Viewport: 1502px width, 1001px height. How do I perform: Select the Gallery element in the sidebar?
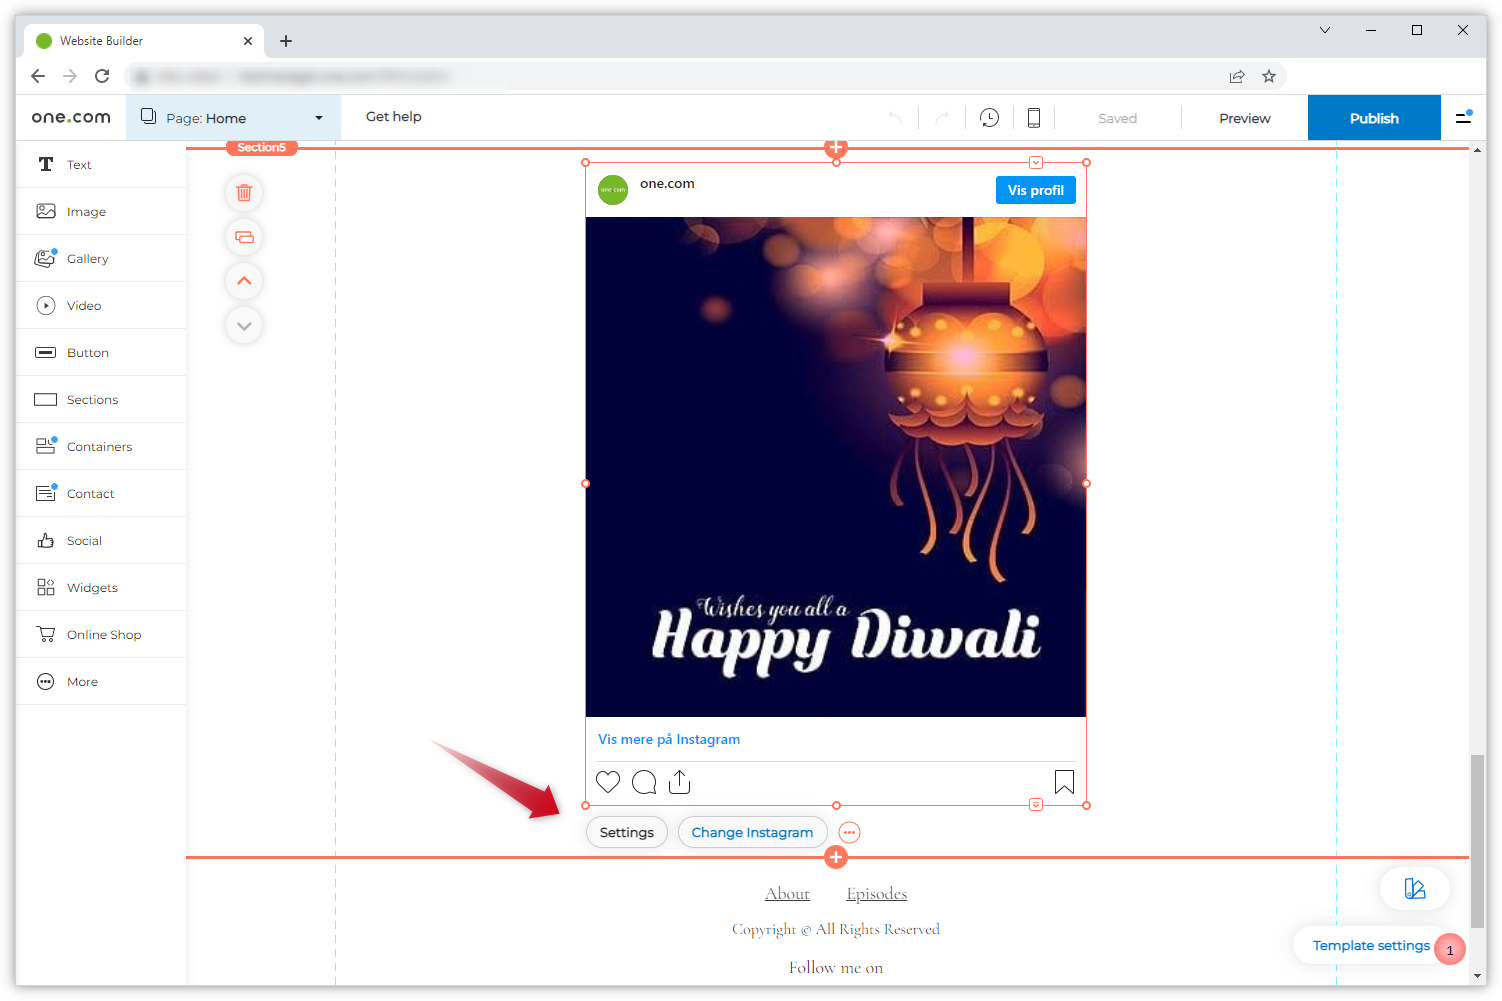tap(88, 258)
